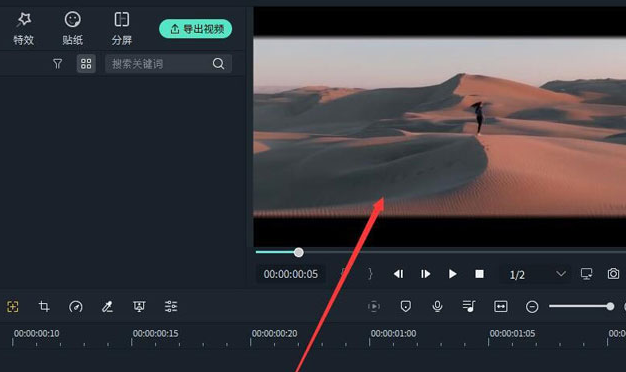The width and height of the screenshot is (626, 372).
Task: Click the 00:00:00:10 timeline ruler mark
Action: 36,333
